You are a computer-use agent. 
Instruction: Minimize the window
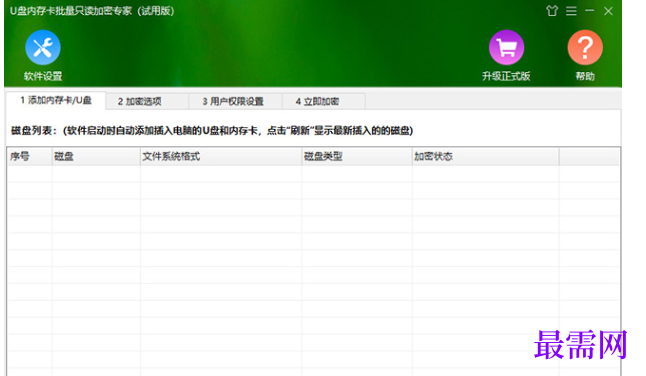[x=590, y=10]
